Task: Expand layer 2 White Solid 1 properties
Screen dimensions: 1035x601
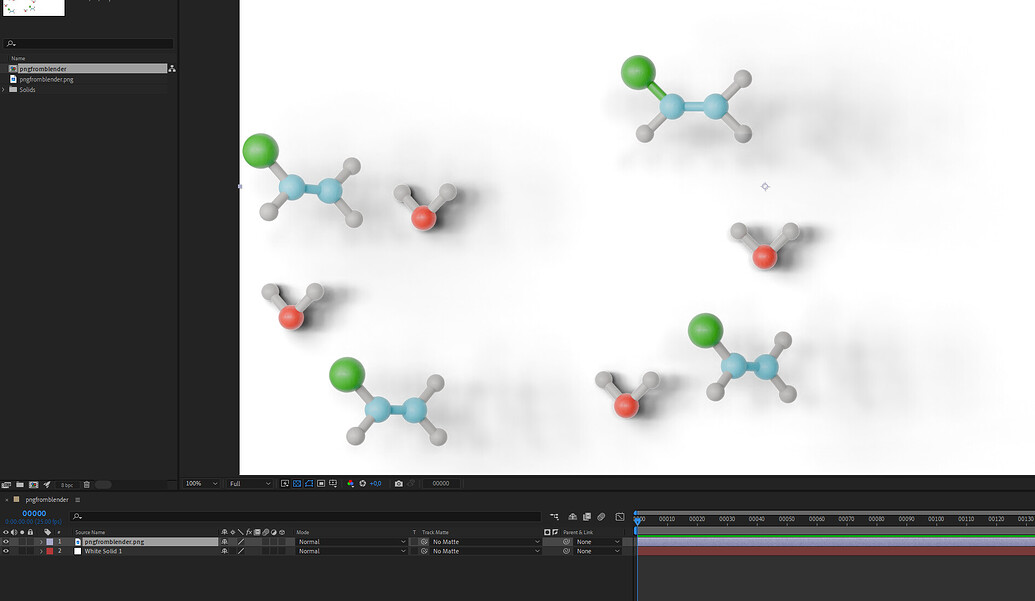Action: click(x=41, y=551)
